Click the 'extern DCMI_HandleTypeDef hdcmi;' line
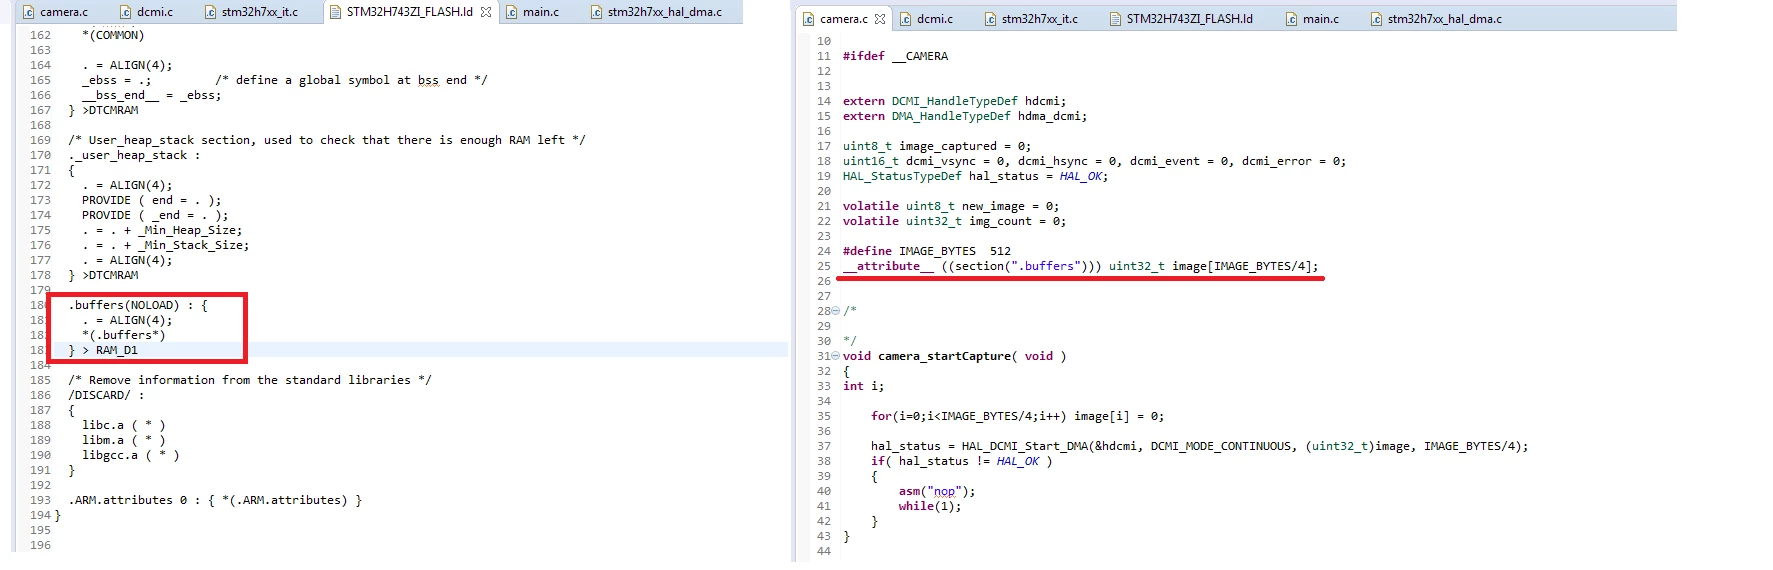 (954, 101)
